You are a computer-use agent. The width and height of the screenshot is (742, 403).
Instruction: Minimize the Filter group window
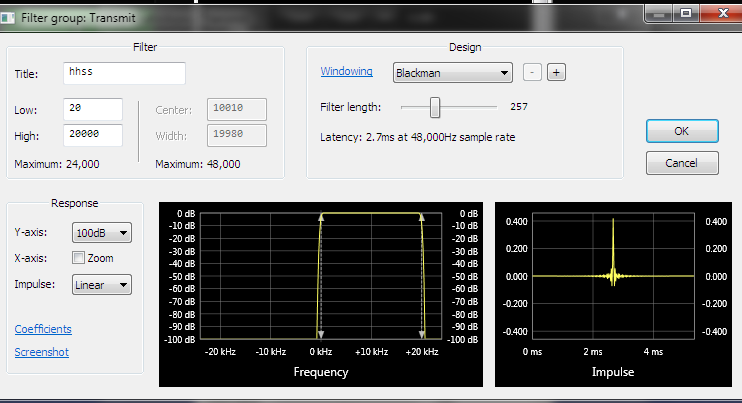(x=659, y=14)
